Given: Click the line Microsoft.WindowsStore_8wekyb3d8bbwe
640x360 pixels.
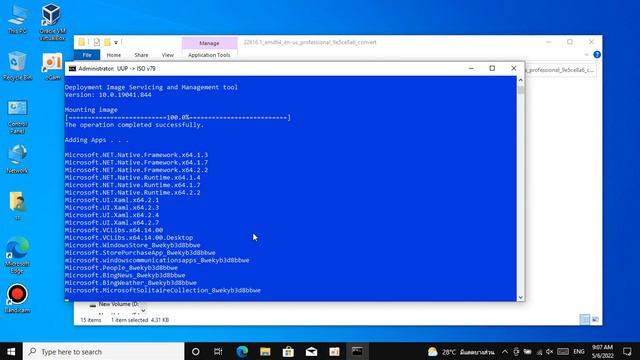Looking at the screenshot, I should (x=132, y=245).
